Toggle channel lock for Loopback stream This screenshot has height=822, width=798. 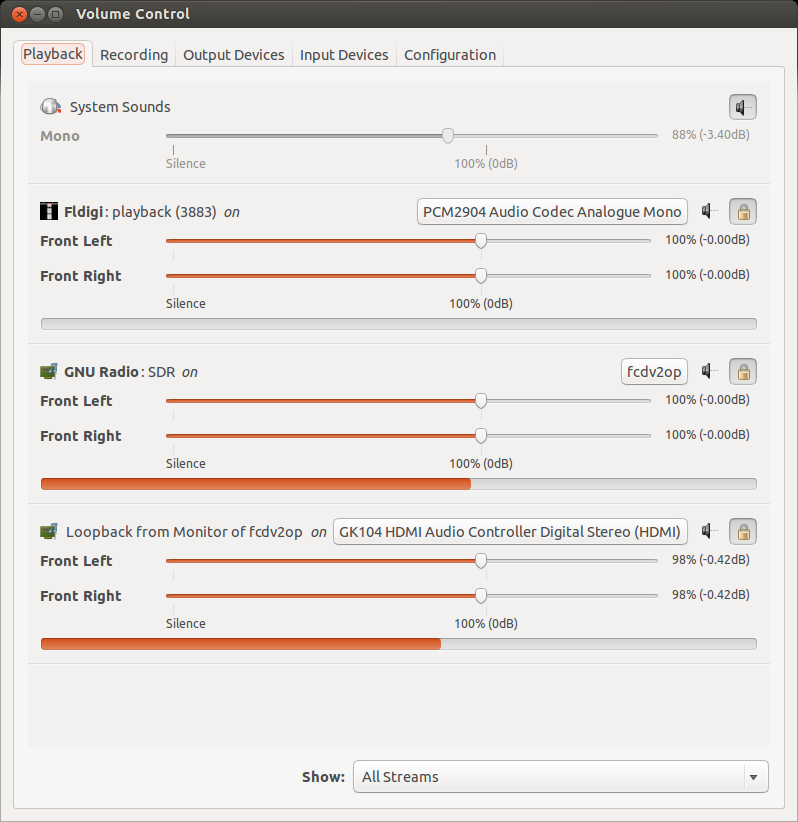coord(743,531)
